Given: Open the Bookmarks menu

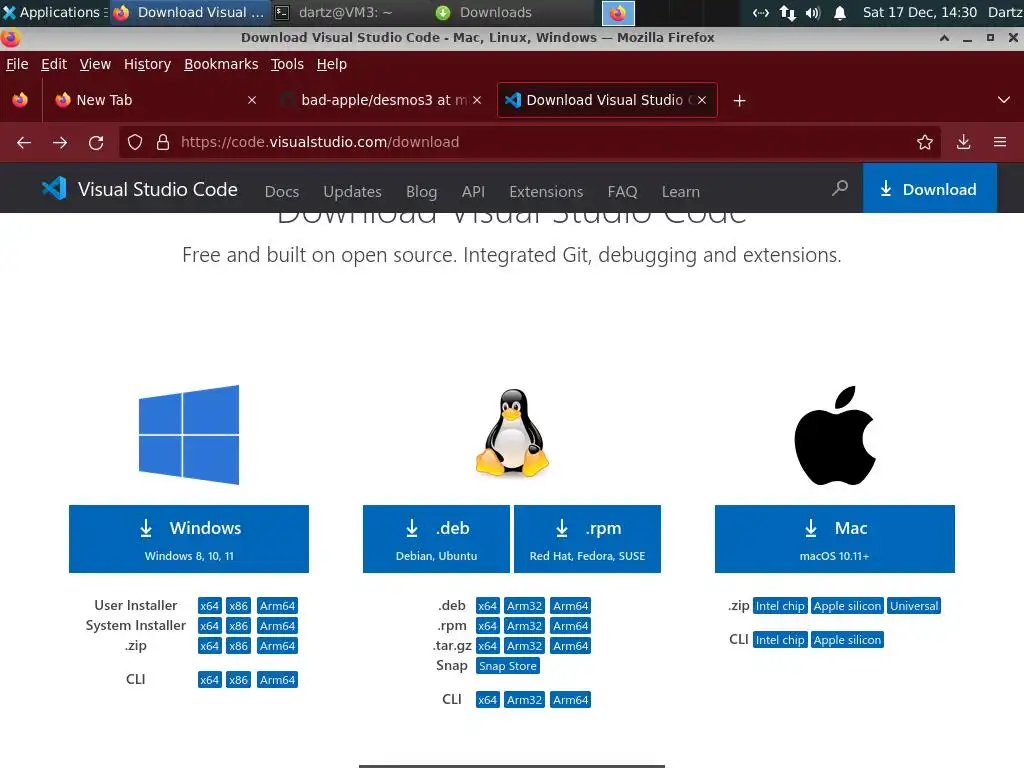Looking at the screenshot, I should point(221,64).
